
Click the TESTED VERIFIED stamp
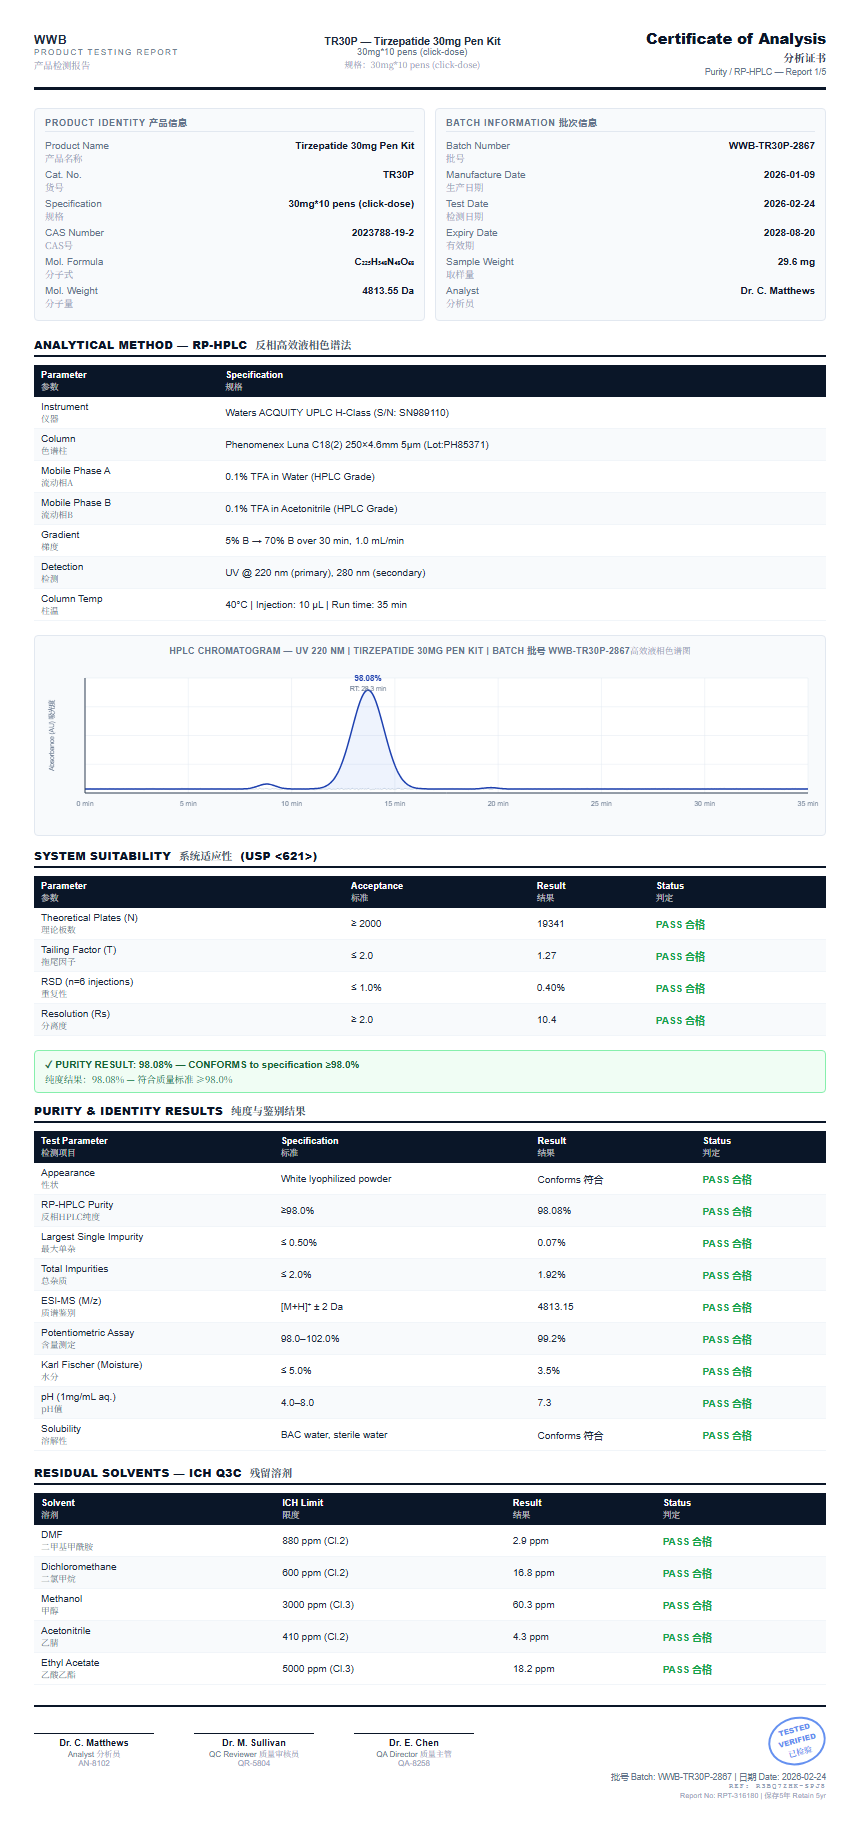pyautogui.click(x=796, y=1741)
